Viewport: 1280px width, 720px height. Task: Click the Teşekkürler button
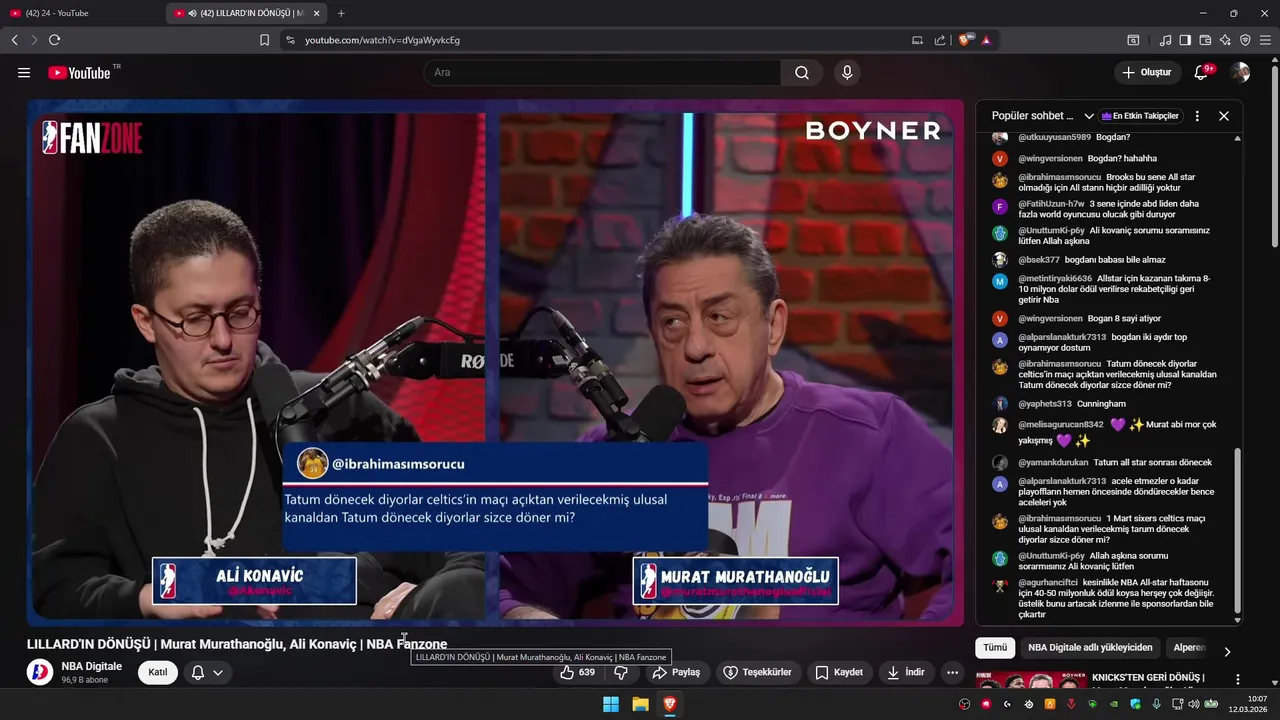click(x=757, y=672)
